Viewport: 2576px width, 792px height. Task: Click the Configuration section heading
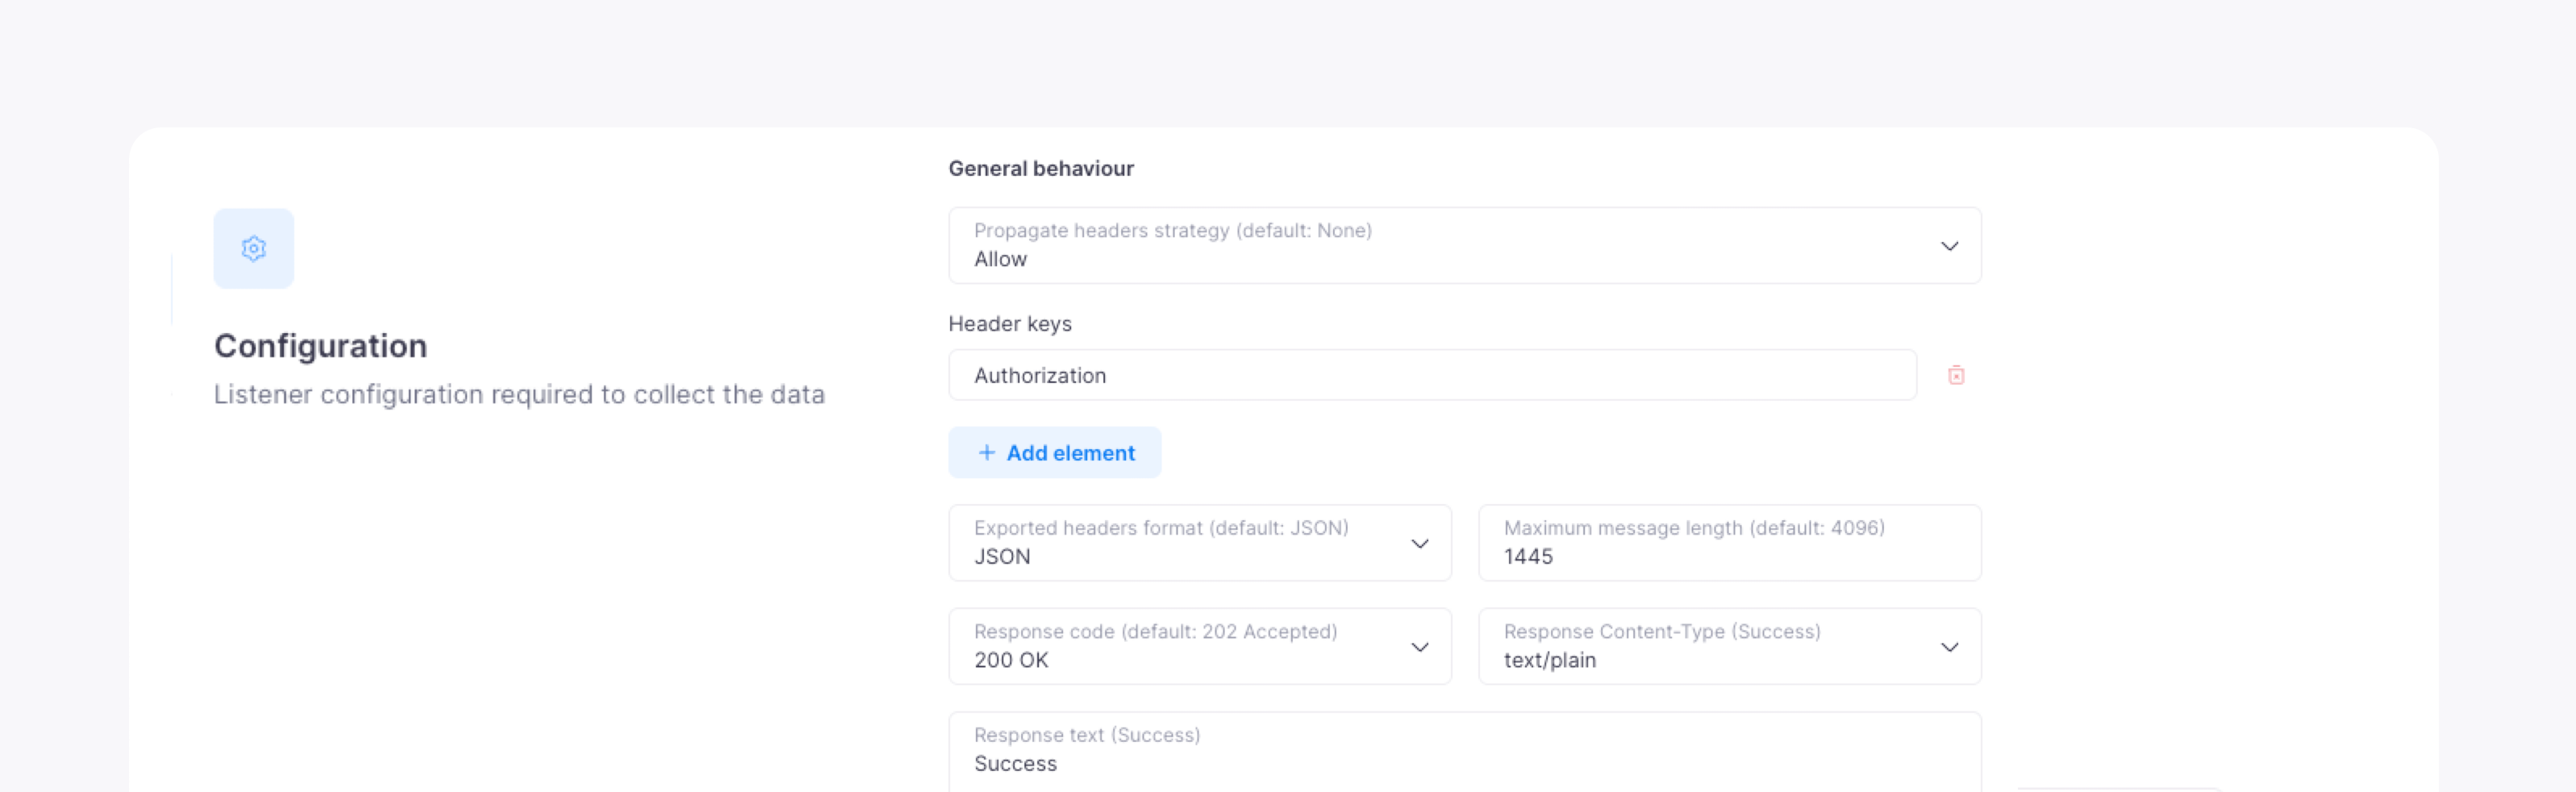[320, 346]
